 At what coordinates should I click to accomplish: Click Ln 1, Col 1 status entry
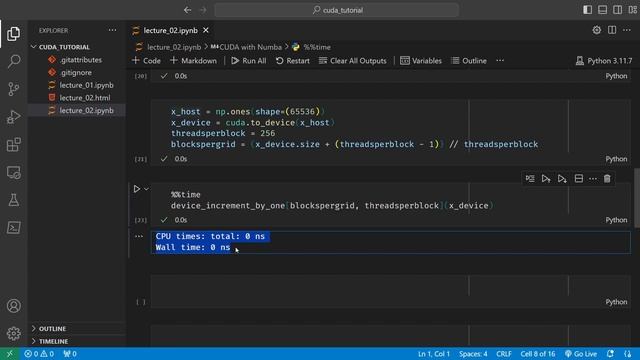[x=433, y=354]
